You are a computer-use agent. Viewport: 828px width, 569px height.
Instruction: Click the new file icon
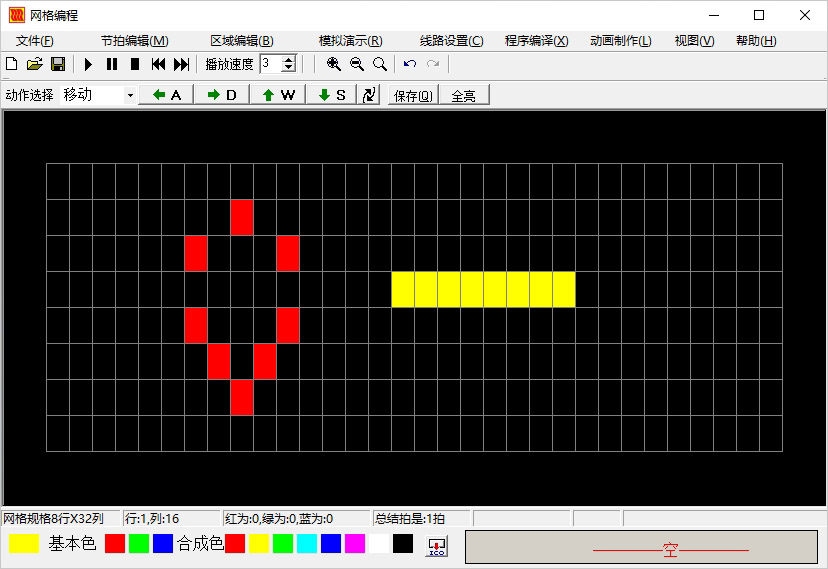(12, 64)
